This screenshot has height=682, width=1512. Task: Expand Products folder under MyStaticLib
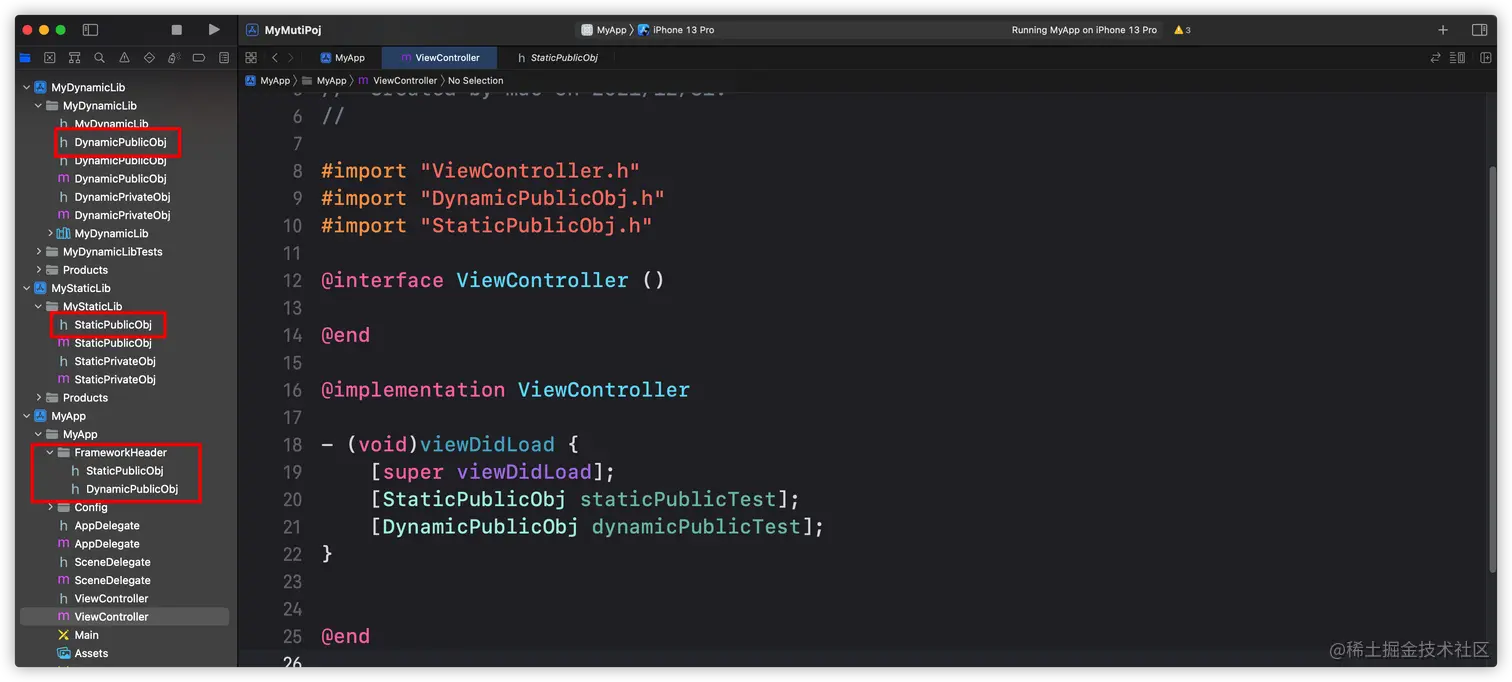click(39, 398)
